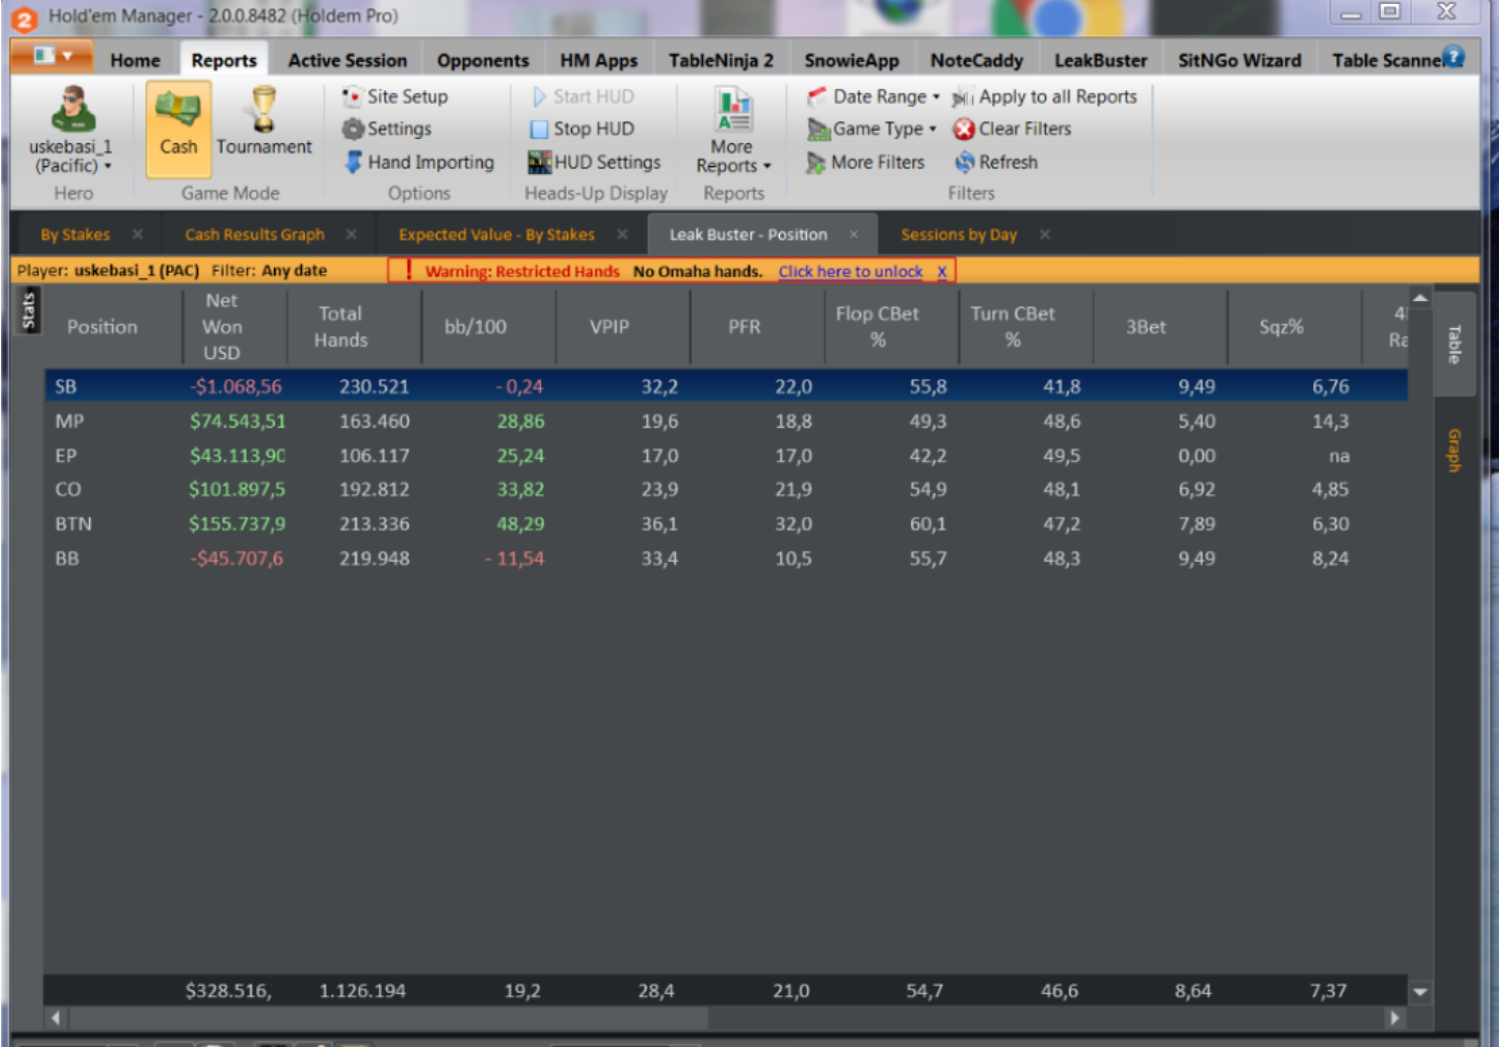Dismiss the Restricted Hands warning
Screen dimensions: 1499x1047
click(942, 272)
